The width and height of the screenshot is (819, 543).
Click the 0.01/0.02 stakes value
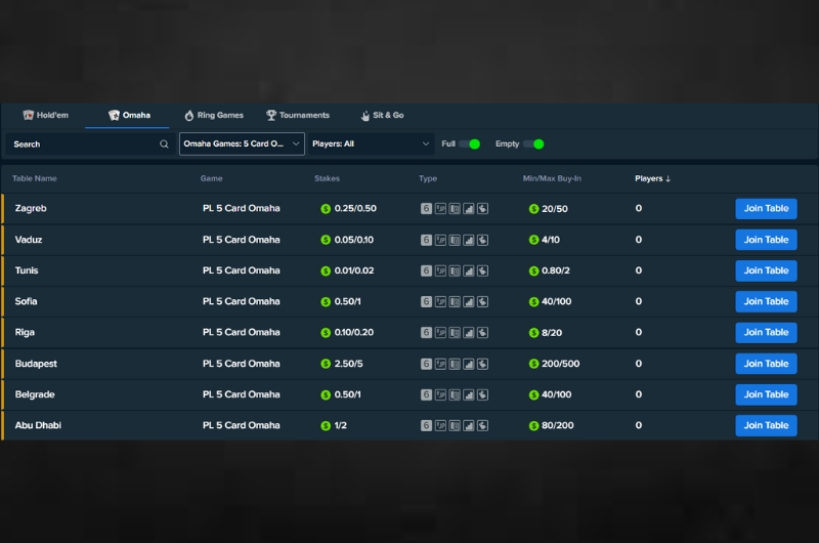point(354,270)
